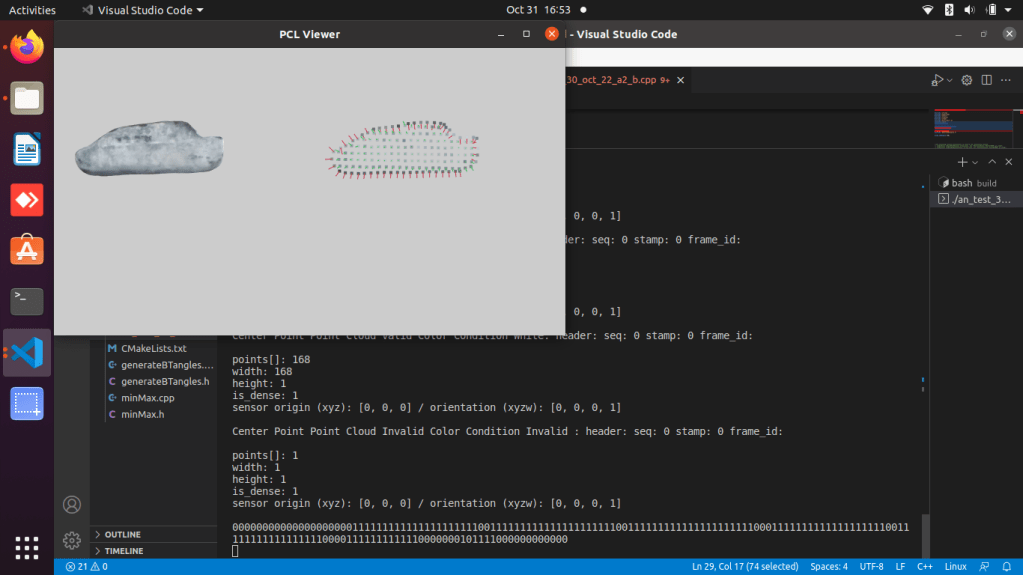Open the Run button dropdown arrow
This screenshot has height=575, width=1023.
point(948,80)
